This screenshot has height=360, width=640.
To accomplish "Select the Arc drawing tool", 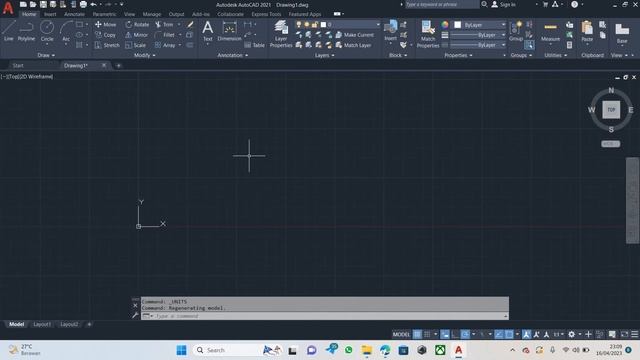I will (x=66, y=31).
